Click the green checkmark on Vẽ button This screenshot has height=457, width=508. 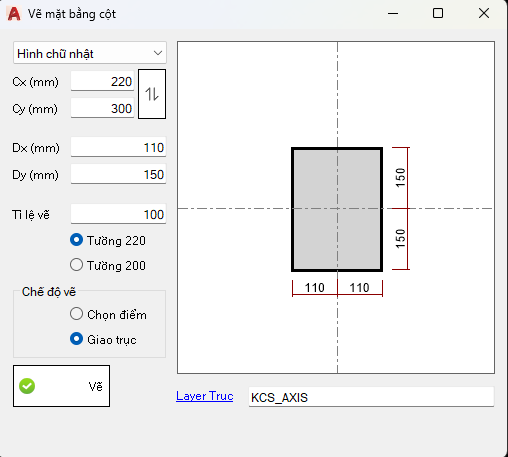pyautogui.click(x=27, y=386)
